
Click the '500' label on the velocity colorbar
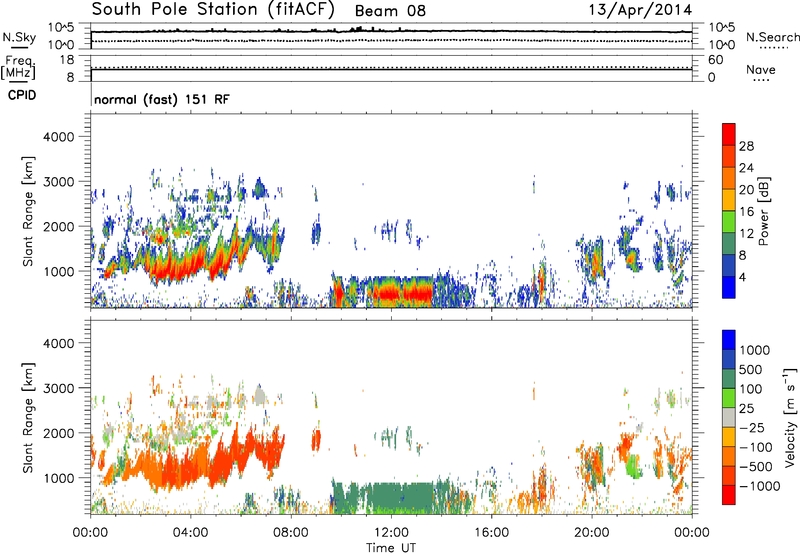(x=750, y=369)
